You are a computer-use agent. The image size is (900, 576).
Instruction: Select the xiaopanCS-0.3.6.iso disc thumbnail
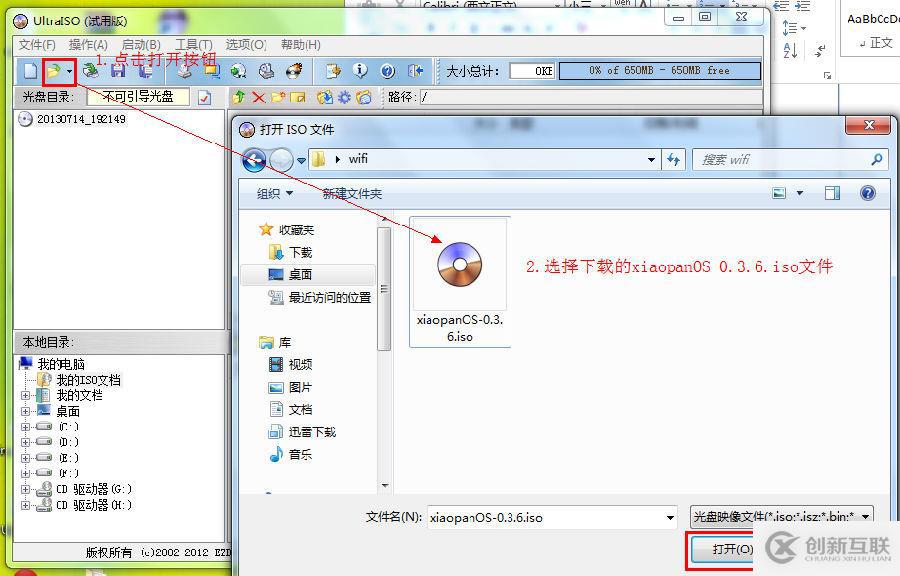458,265
